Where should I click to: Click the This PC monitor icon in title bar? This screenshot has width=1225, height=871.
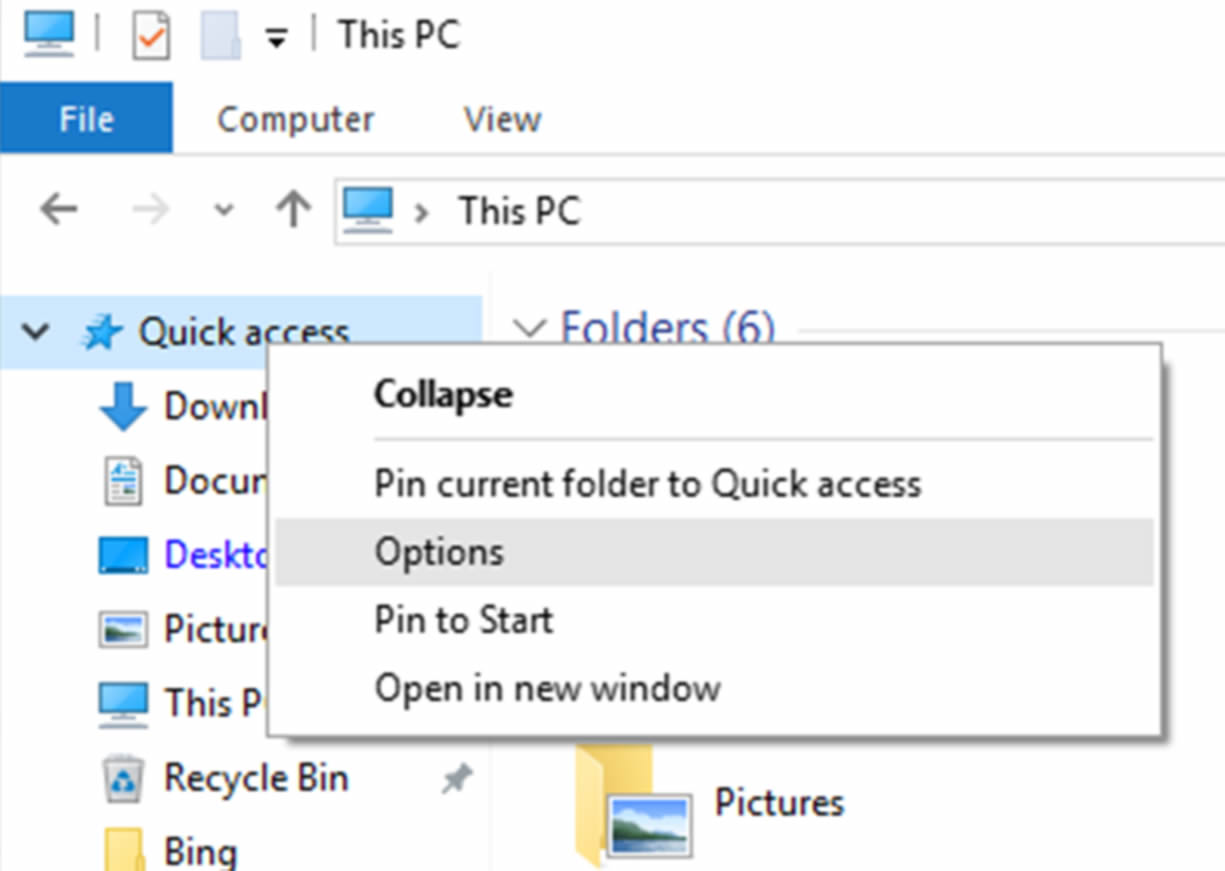coord(50,34)
